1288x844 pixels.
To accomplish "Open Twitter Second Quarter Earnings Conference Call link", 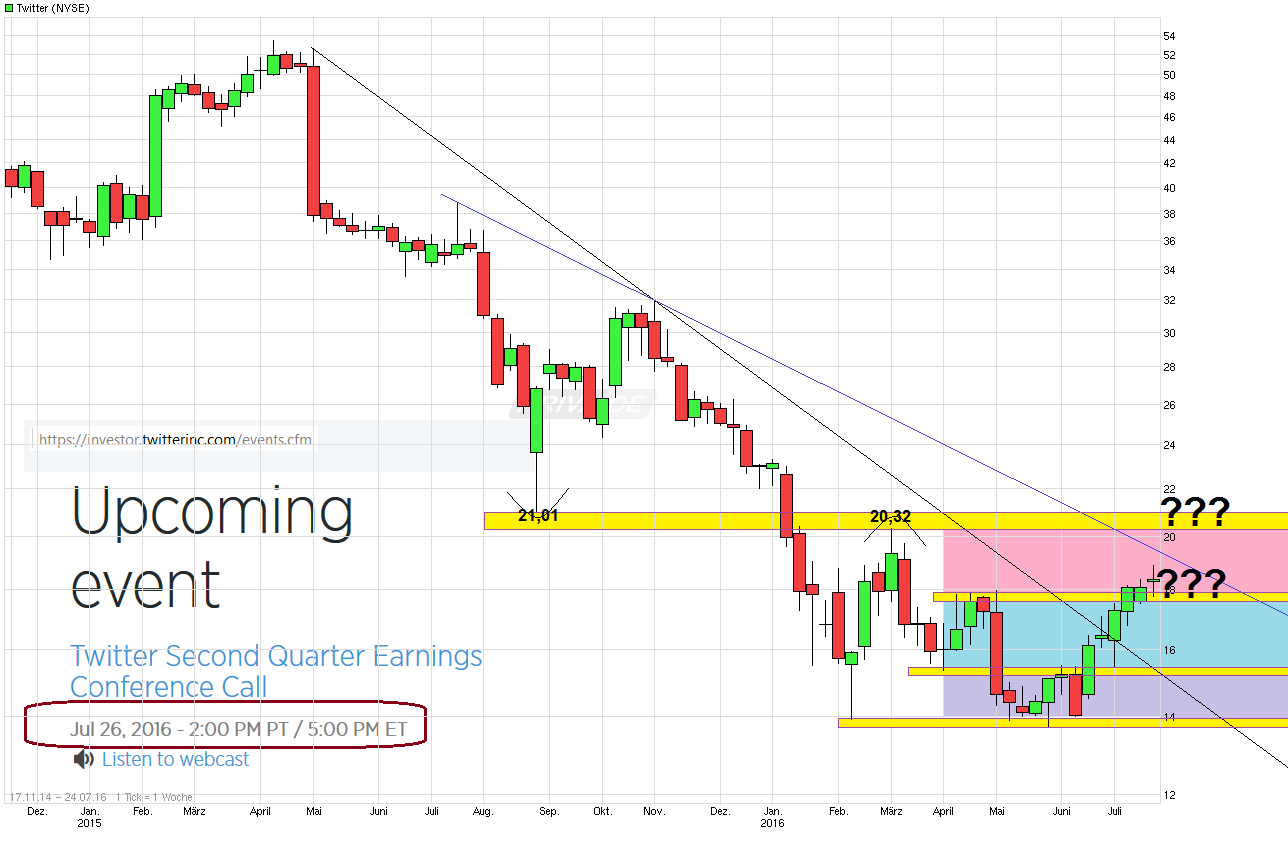I will tap(276, 671).
